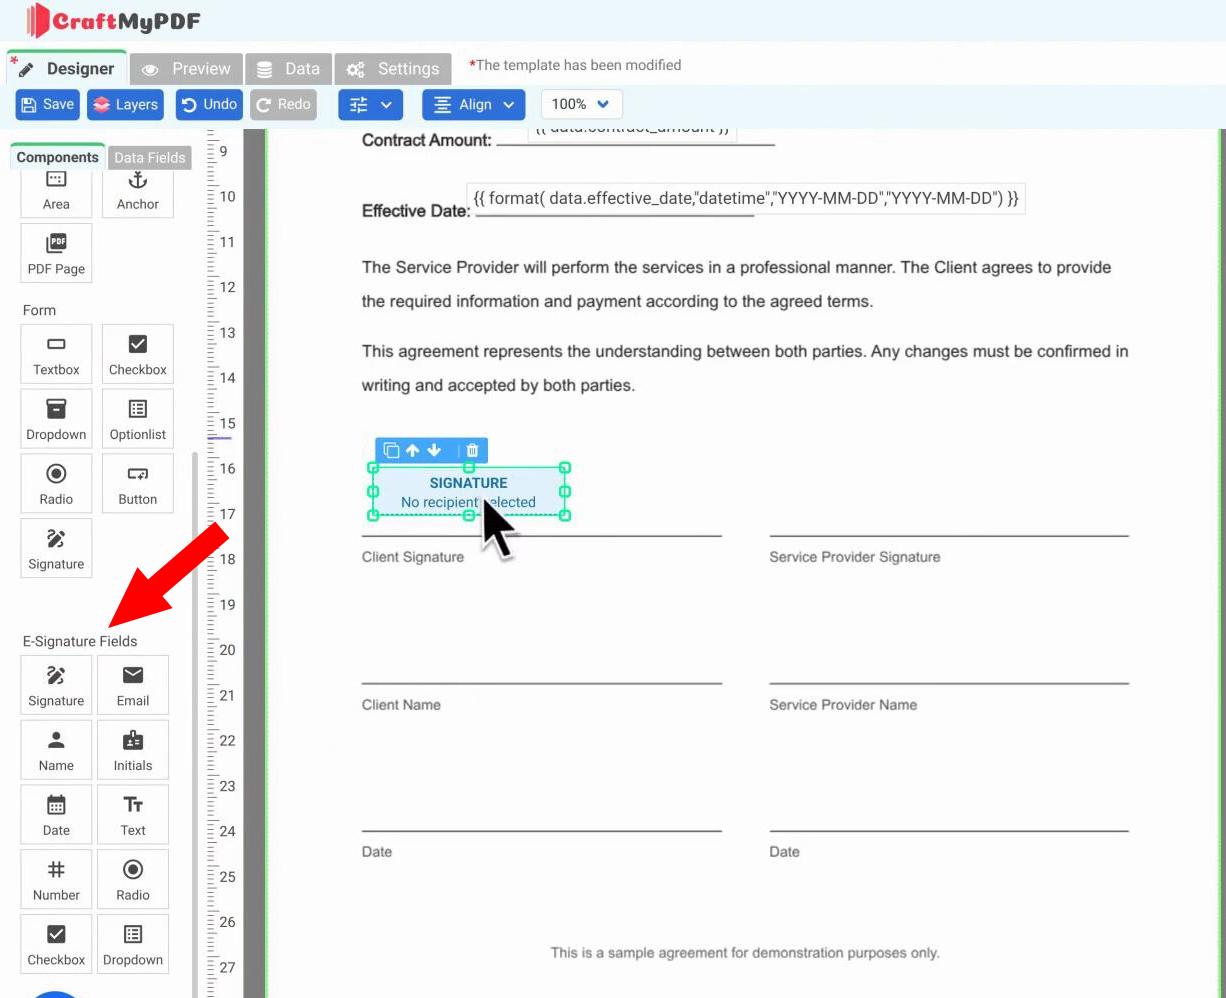Delete the selected signature field via trash icon

473,450
